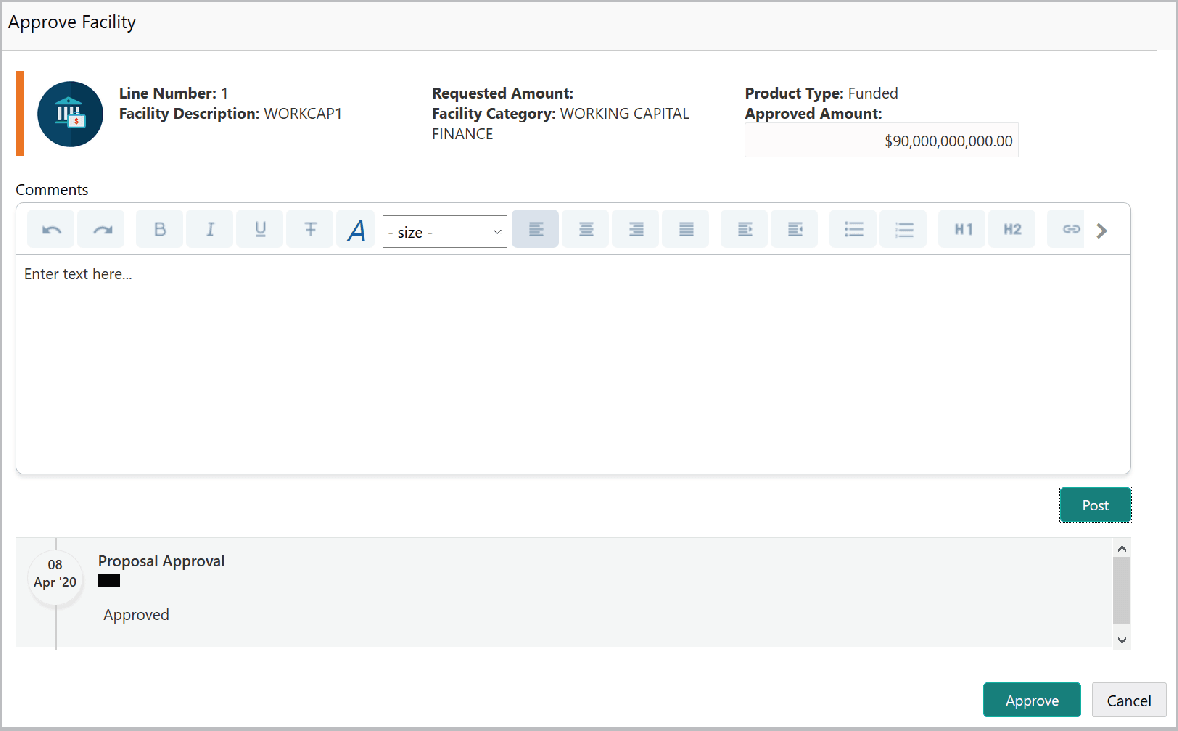
Task: Cancel the Approve Facility dialog
Action: tap(1128, 700)
